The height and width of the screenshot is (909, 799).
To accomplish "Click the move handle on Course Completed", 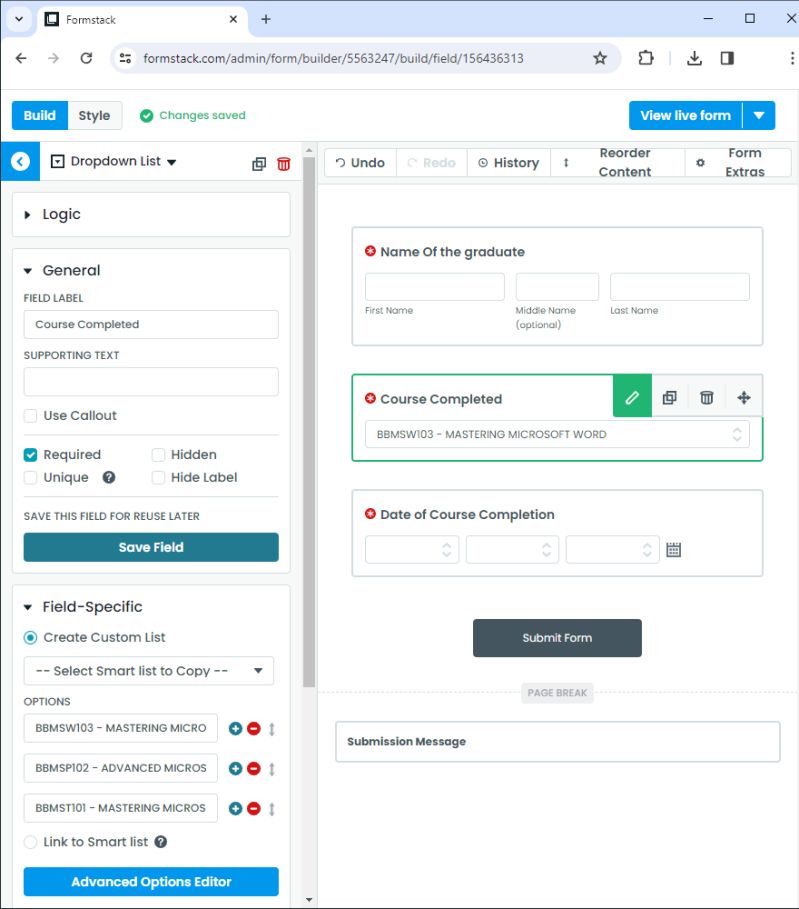I will click(743, 398).
